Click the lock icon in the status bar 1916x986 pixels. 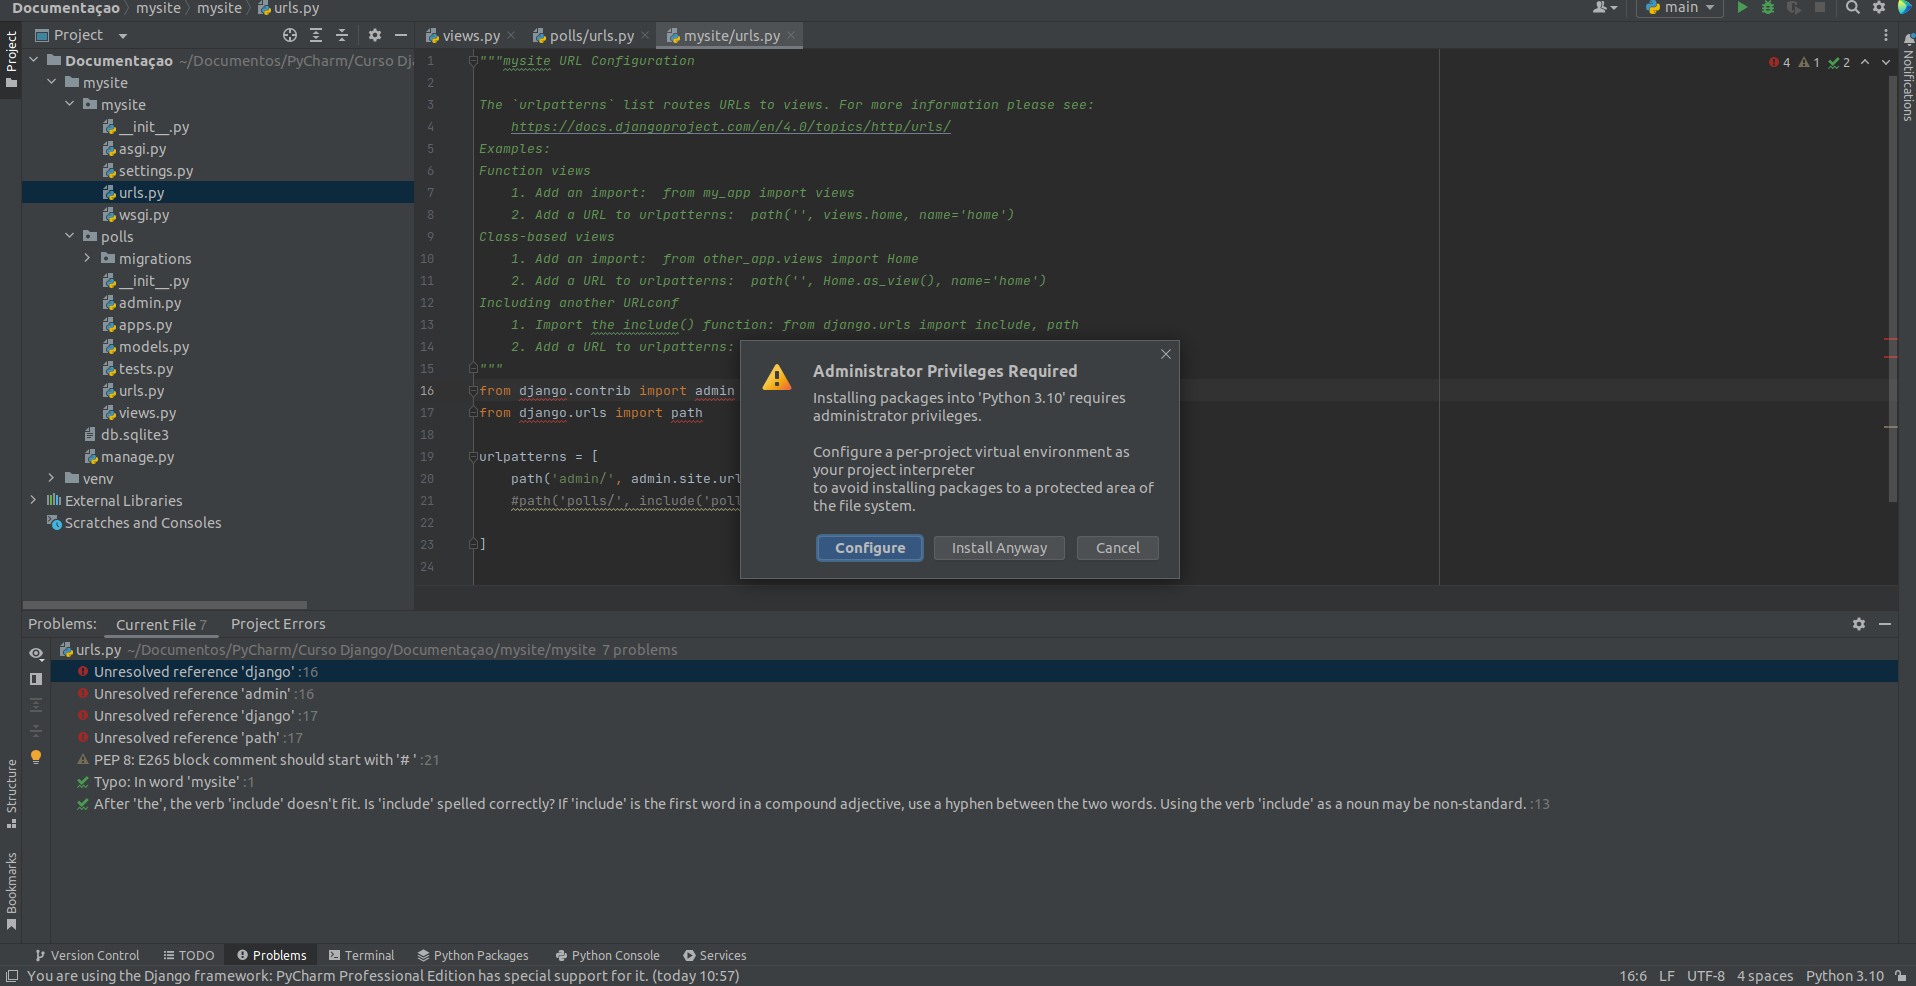[x=1901, y=976]
